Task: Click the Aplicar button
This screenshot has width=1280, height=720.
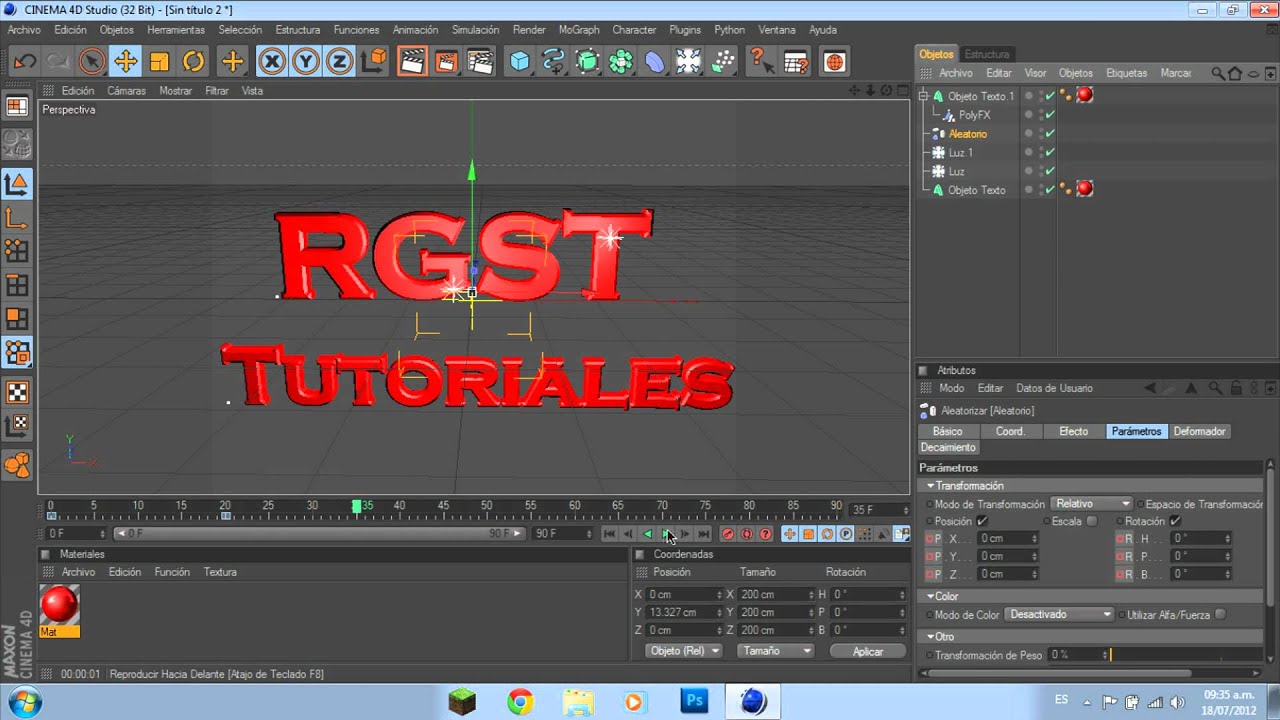Action: tap(868, 651)
